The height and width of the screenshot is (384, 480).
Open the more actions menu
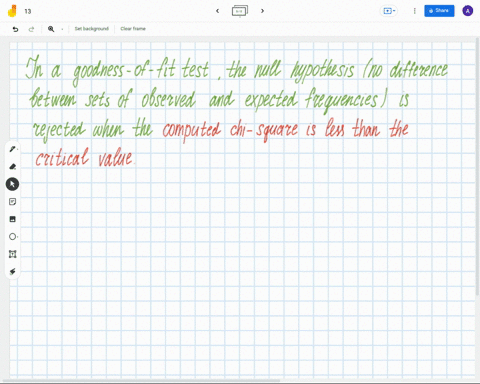click(x=414, y=11)
